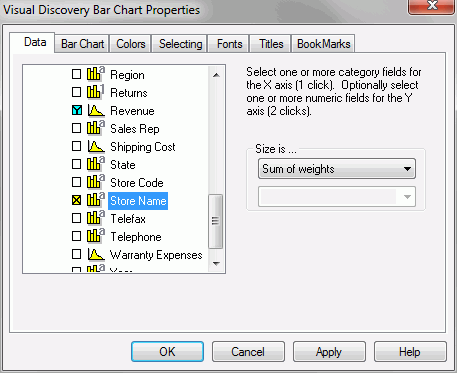Click the State field bar icon
Viewport: 457px width, 373px height.
pos(96,164)
